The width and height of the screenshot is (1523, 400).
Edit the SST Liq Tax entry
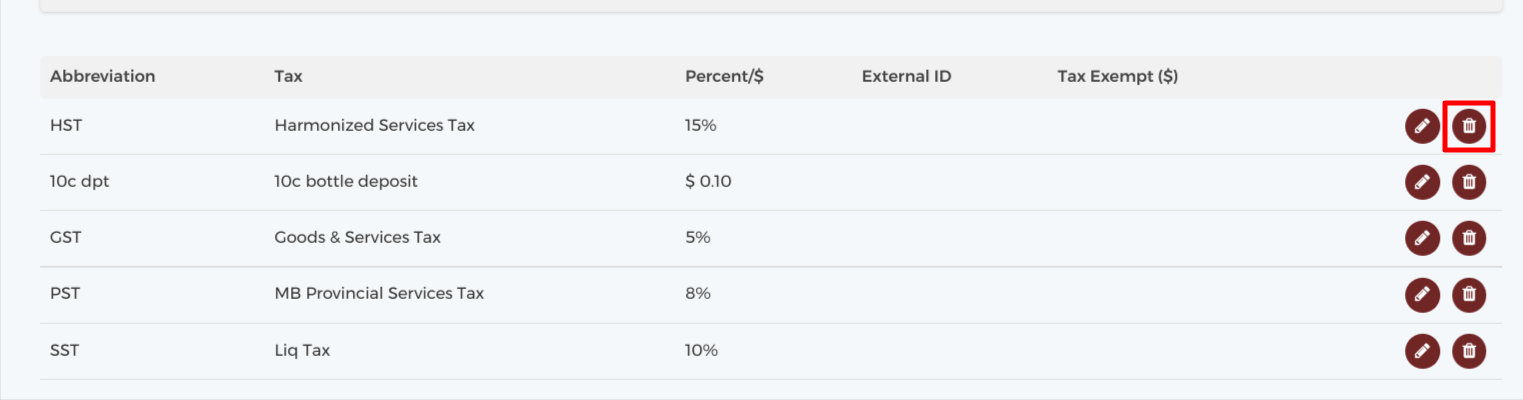[1422, 351]
